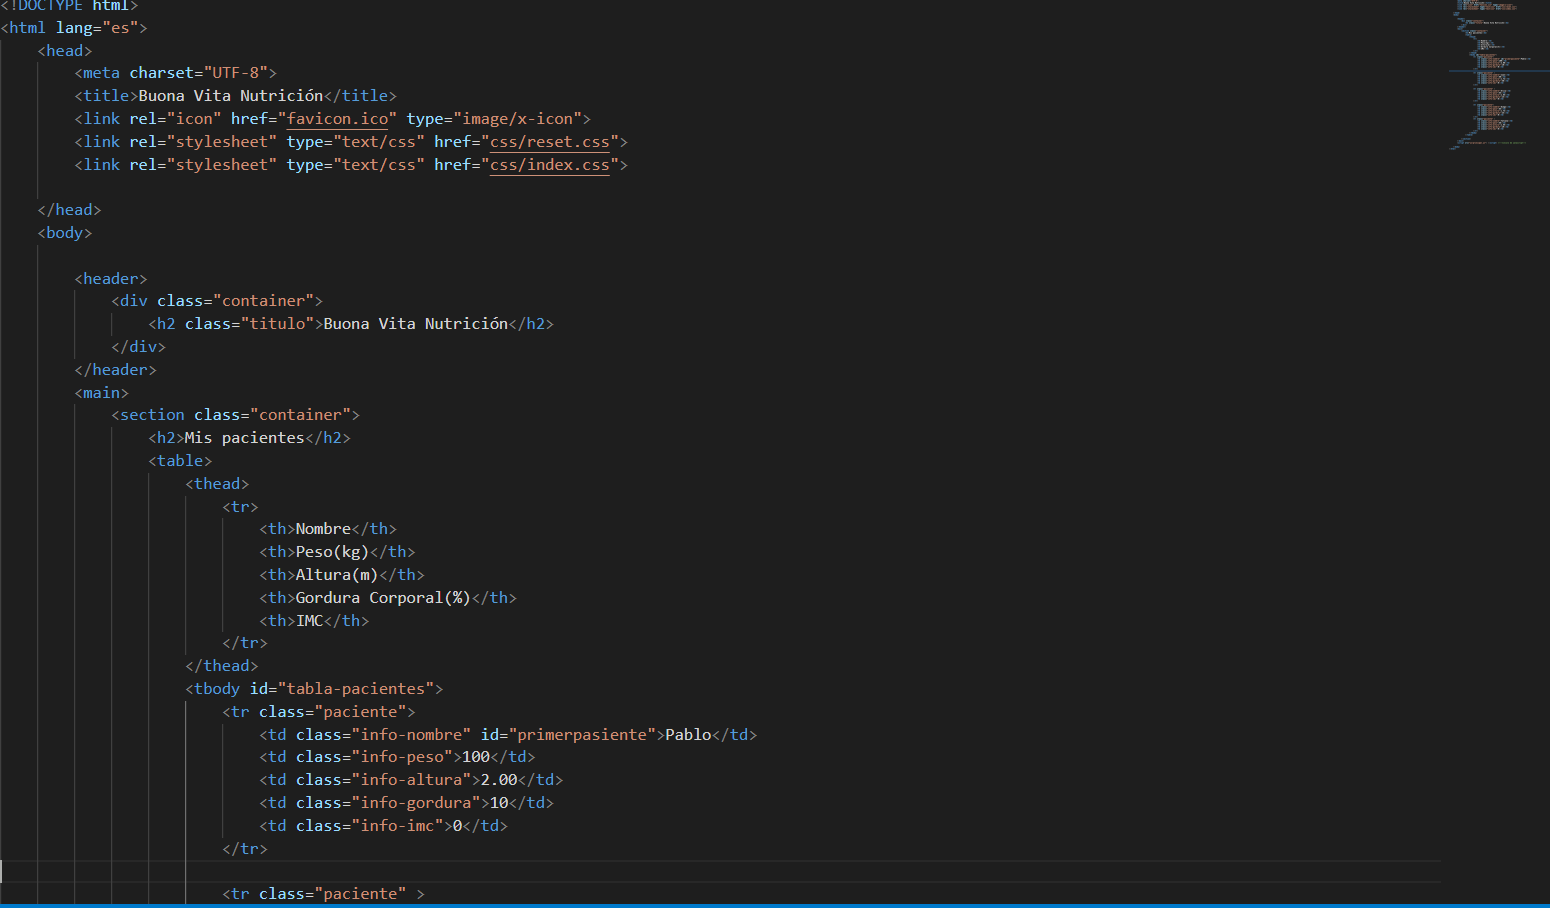Place cursor on the "es" lang value
1550x908 pixels.
(120, 28)
